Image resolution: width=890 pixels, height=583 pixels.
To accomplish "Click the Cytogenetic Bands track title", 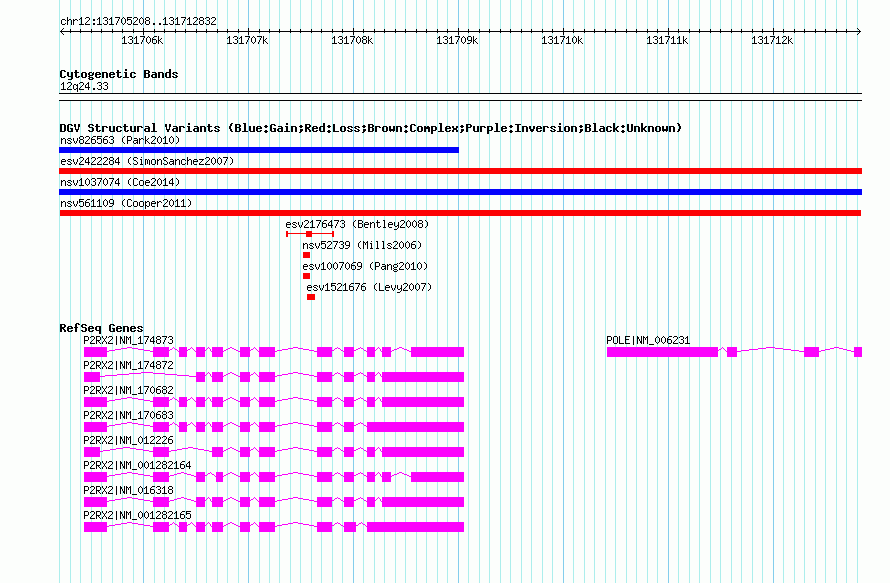I will point(119,74).
